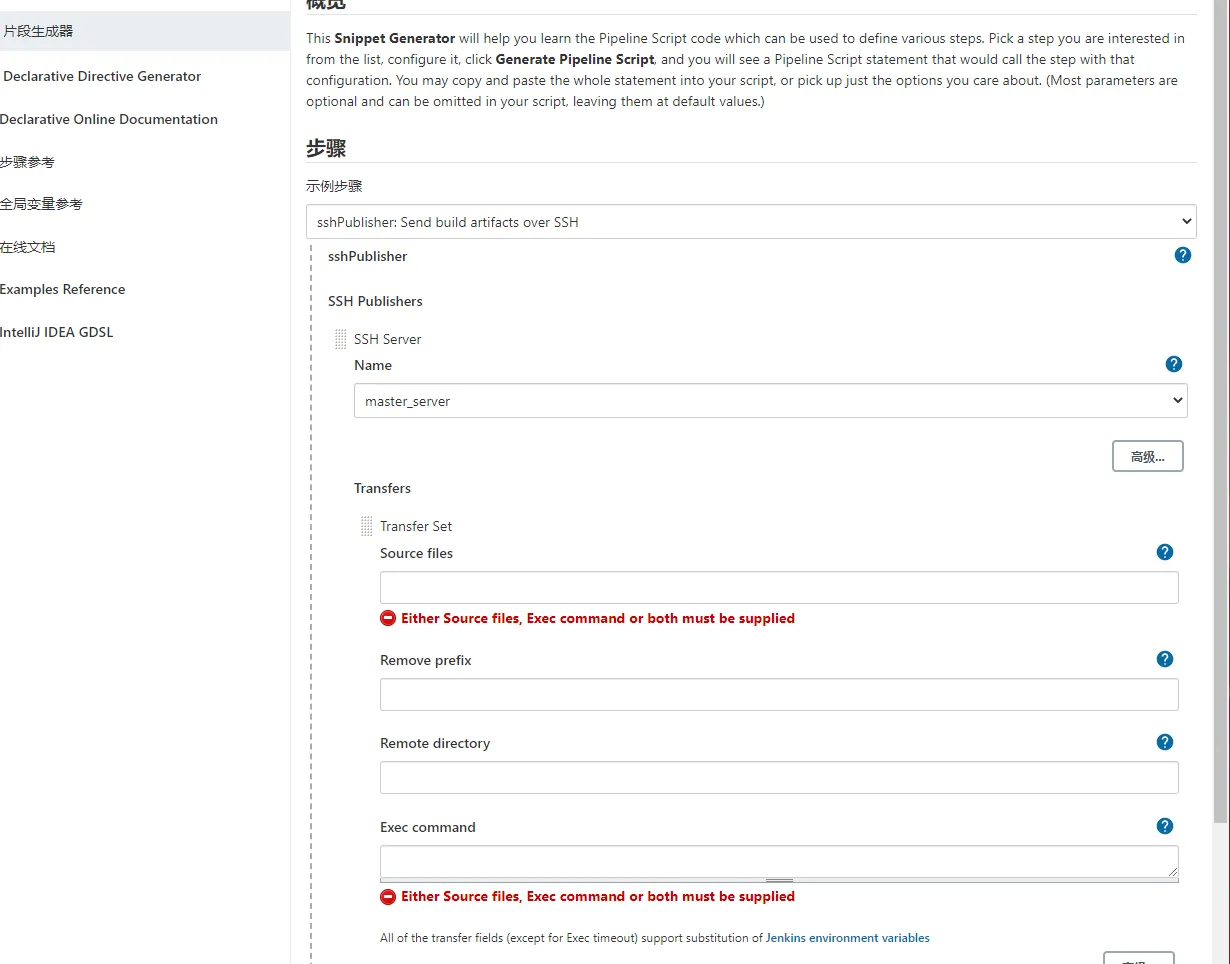Open IntelliJ IDEA GDSL link
The width and height of the screenshot is (1230, 964).
click(x=57, y=332)
